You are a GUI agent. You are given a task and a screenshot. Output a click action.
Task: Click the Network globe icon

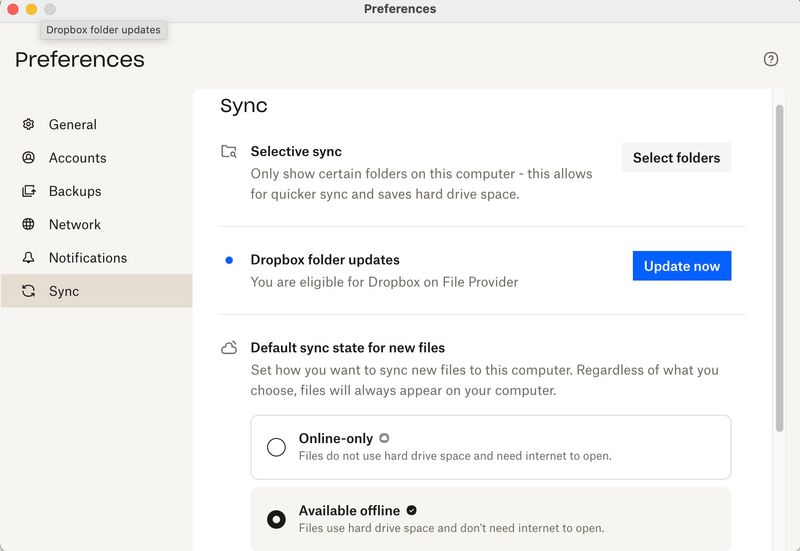[28, 225]
